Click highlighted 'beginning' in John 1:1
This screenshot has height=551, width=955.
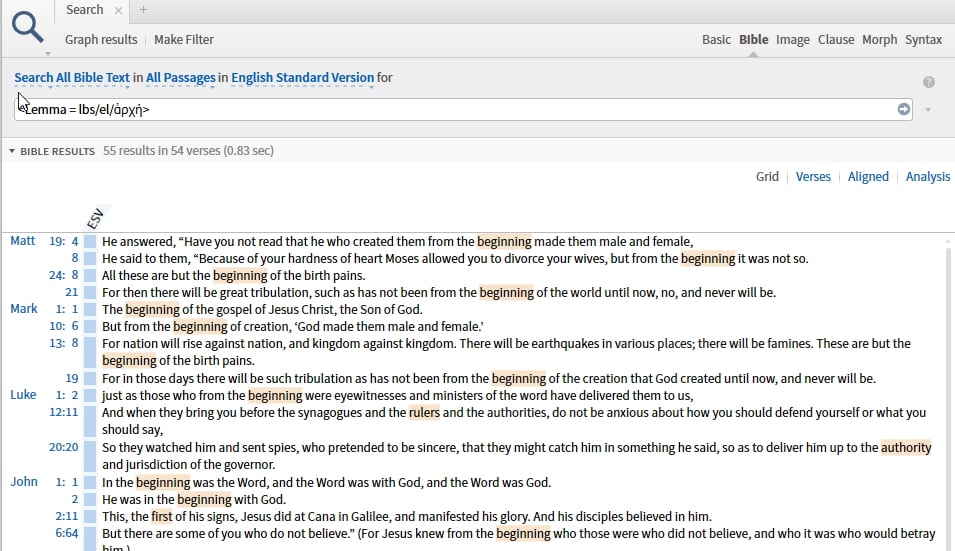click(x=163, y=483)
